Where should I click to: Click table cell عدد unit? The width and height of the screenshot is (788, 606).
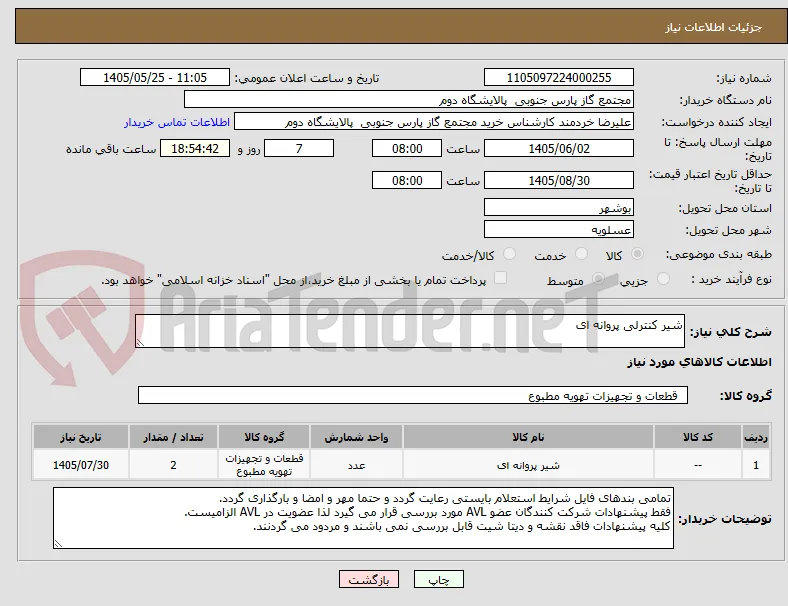[x=356, y=465]
